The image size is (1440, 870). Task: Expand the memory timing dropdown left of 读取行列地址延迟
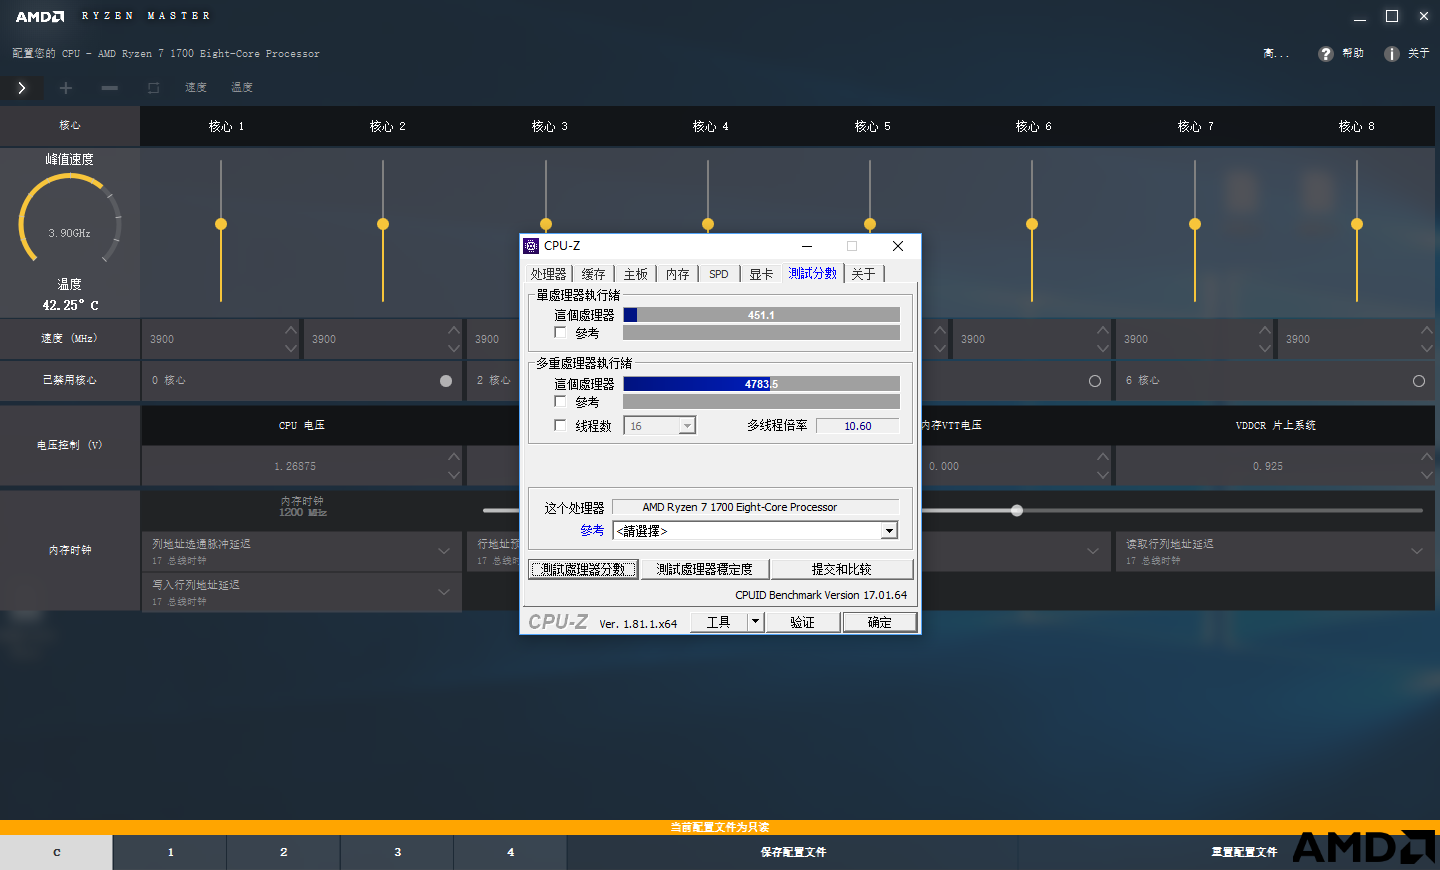[x=1093, y=551]
